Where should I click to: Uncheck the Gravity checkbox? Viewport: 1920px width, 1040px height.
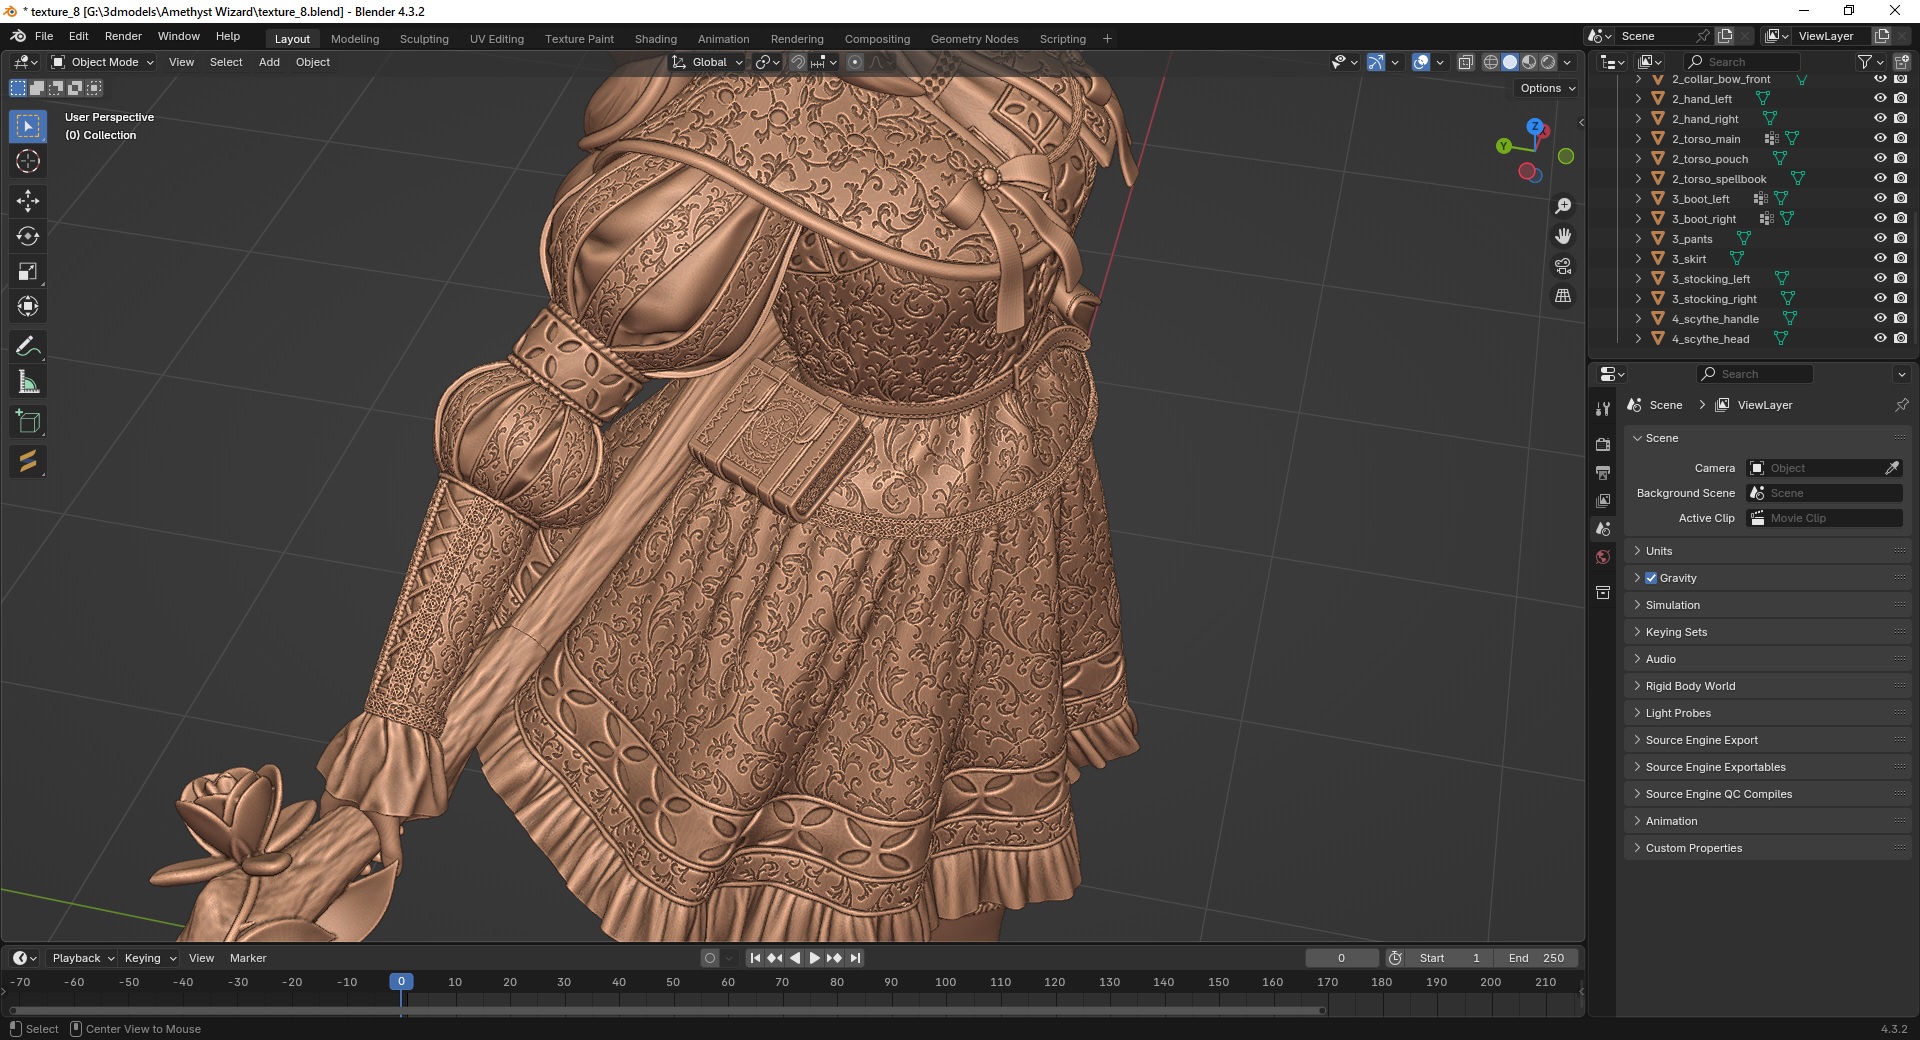point(1651,578)
